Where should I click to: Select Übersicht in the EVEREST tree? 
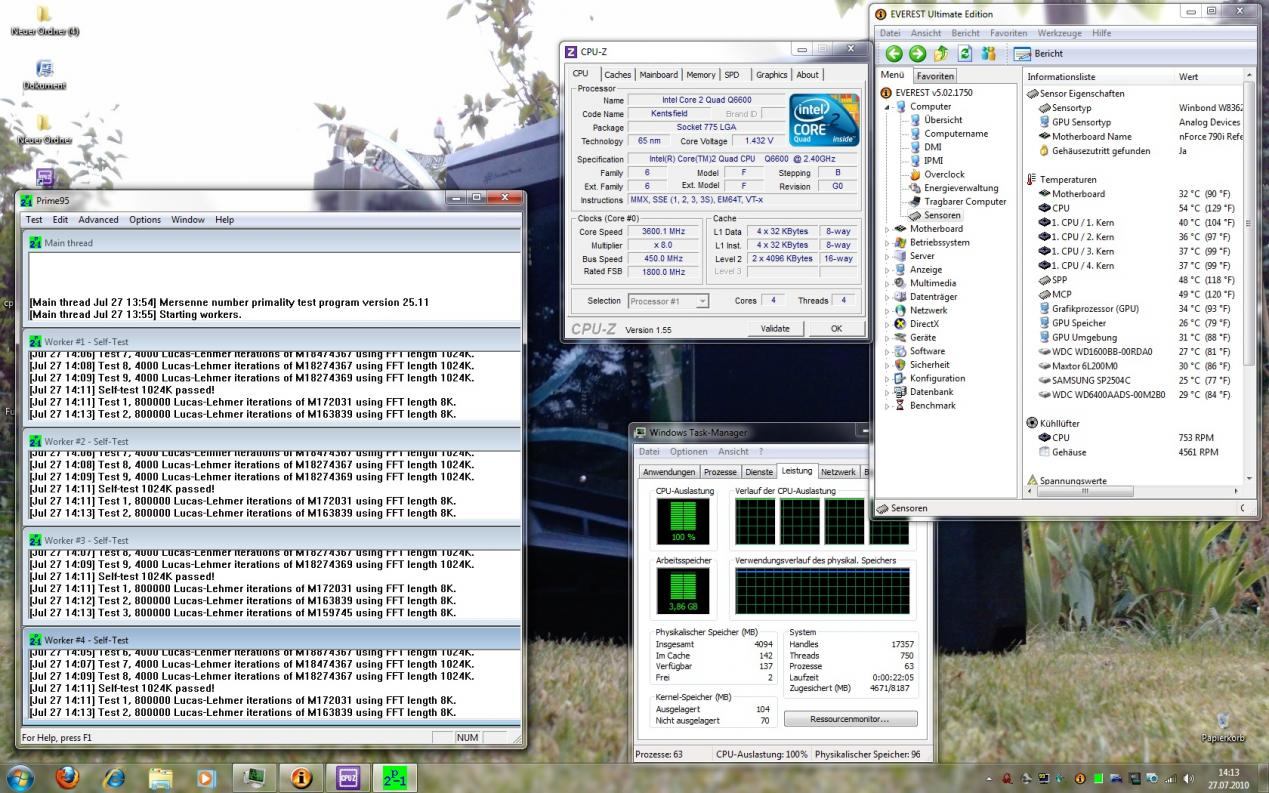tap(942, 120)
